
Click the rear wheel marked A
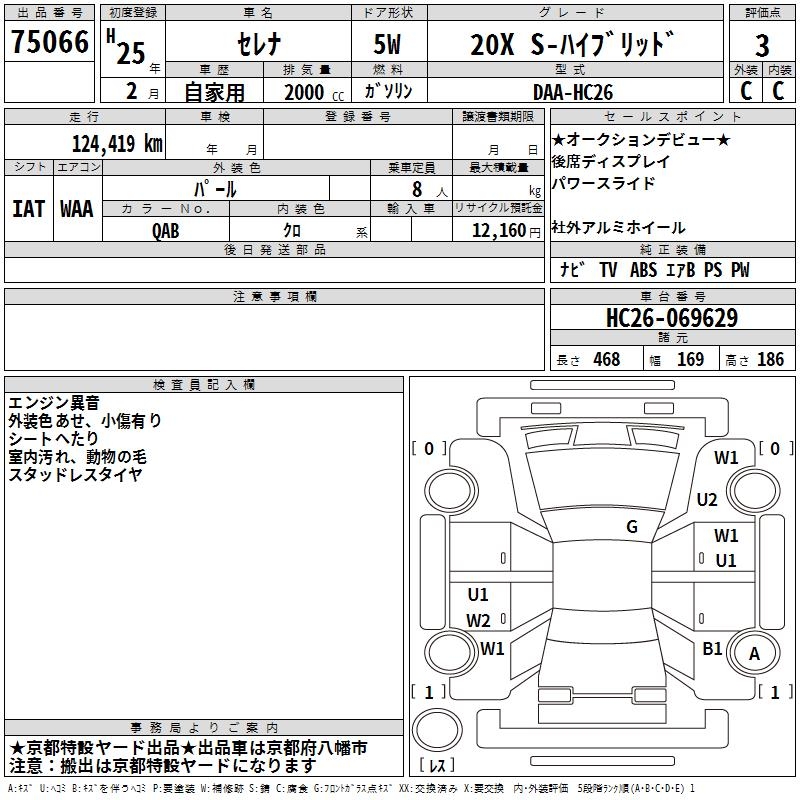tap(754, 653)
